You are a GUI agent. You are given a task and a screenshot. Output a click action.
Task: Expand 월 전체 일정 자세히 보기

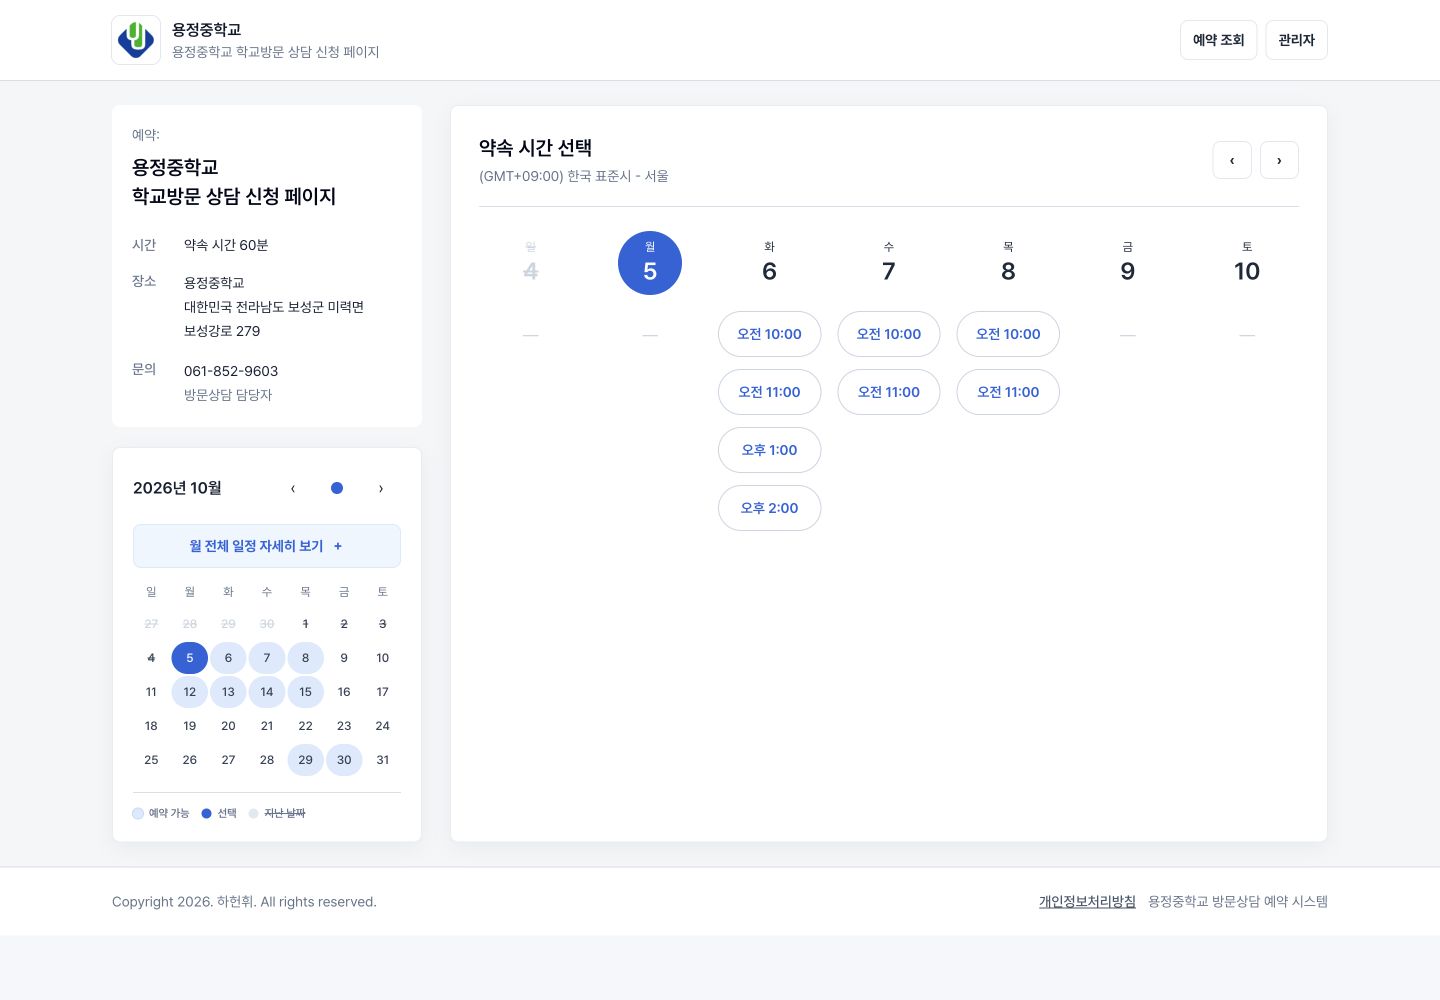click(267, 546)
